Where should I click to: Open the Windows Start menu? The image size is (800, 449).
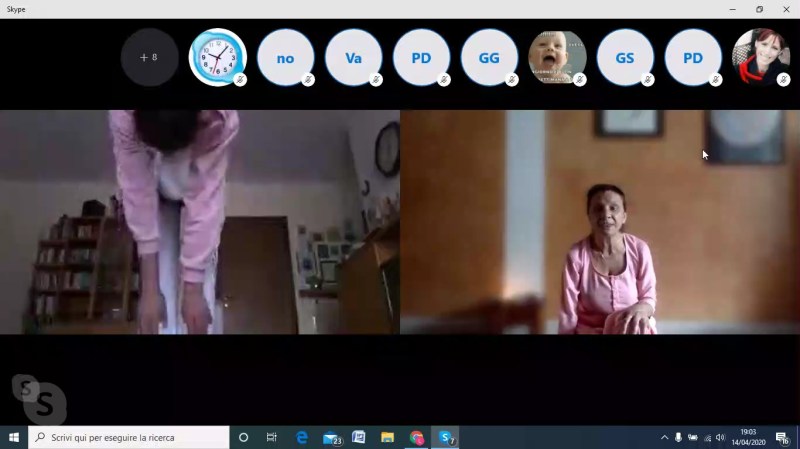[14, 438]
